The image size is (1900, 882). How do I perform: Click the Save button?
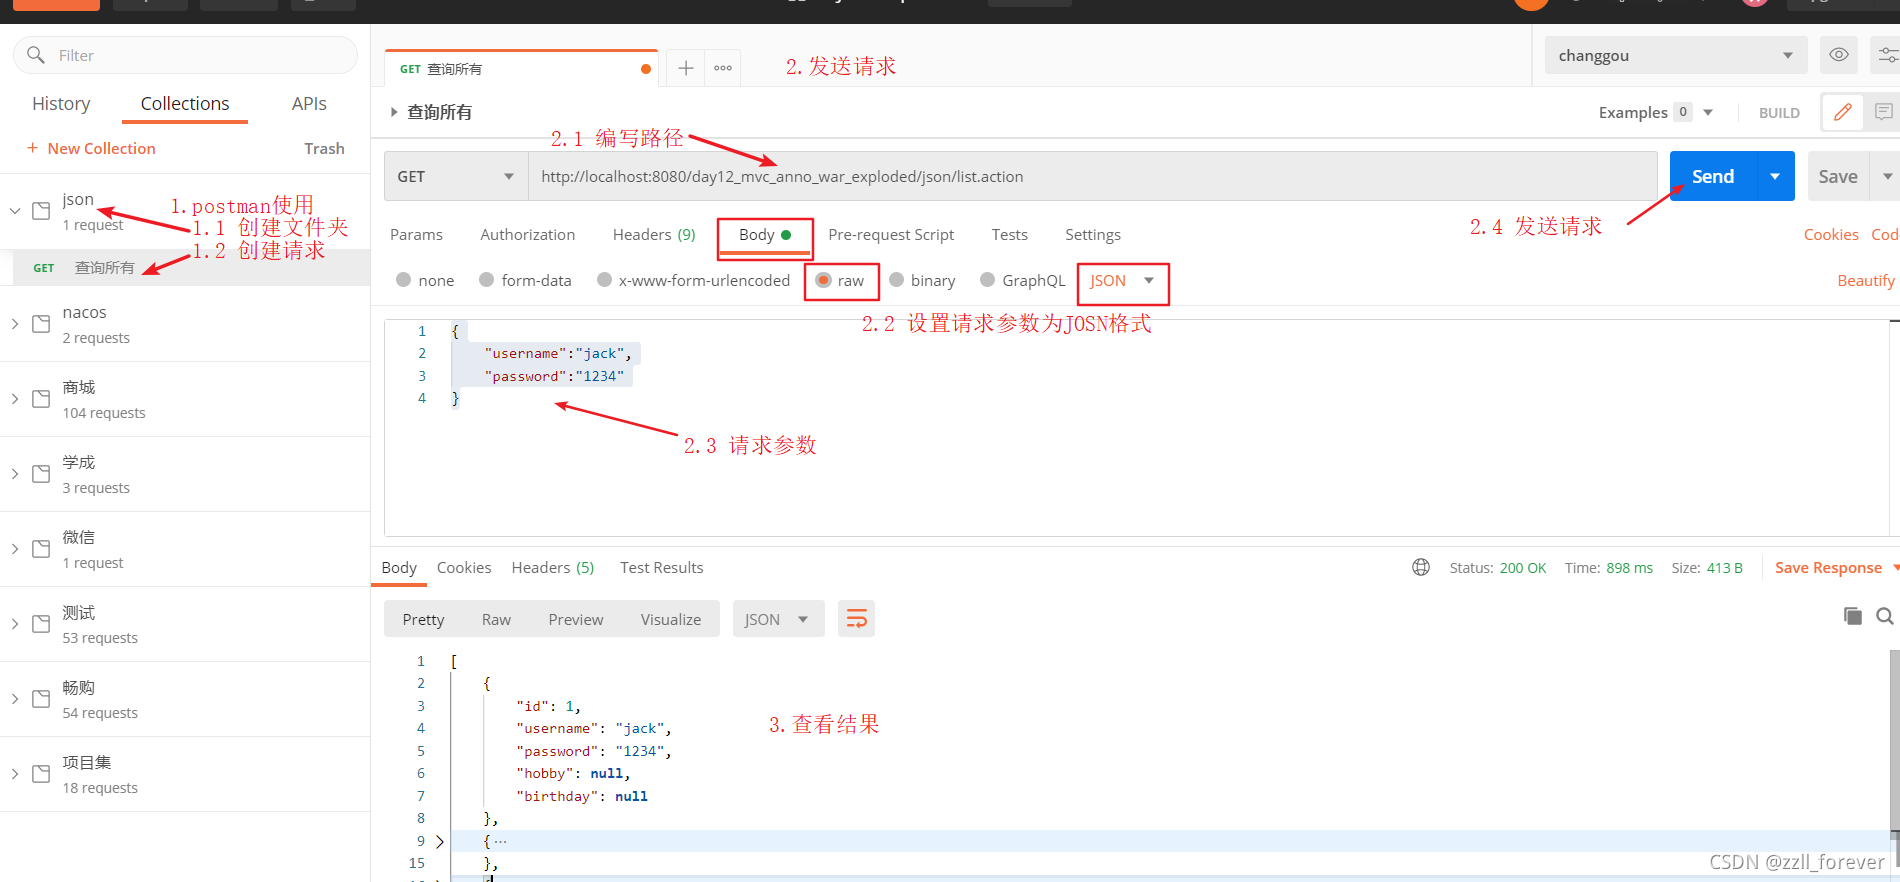[x=1838, y=176]
